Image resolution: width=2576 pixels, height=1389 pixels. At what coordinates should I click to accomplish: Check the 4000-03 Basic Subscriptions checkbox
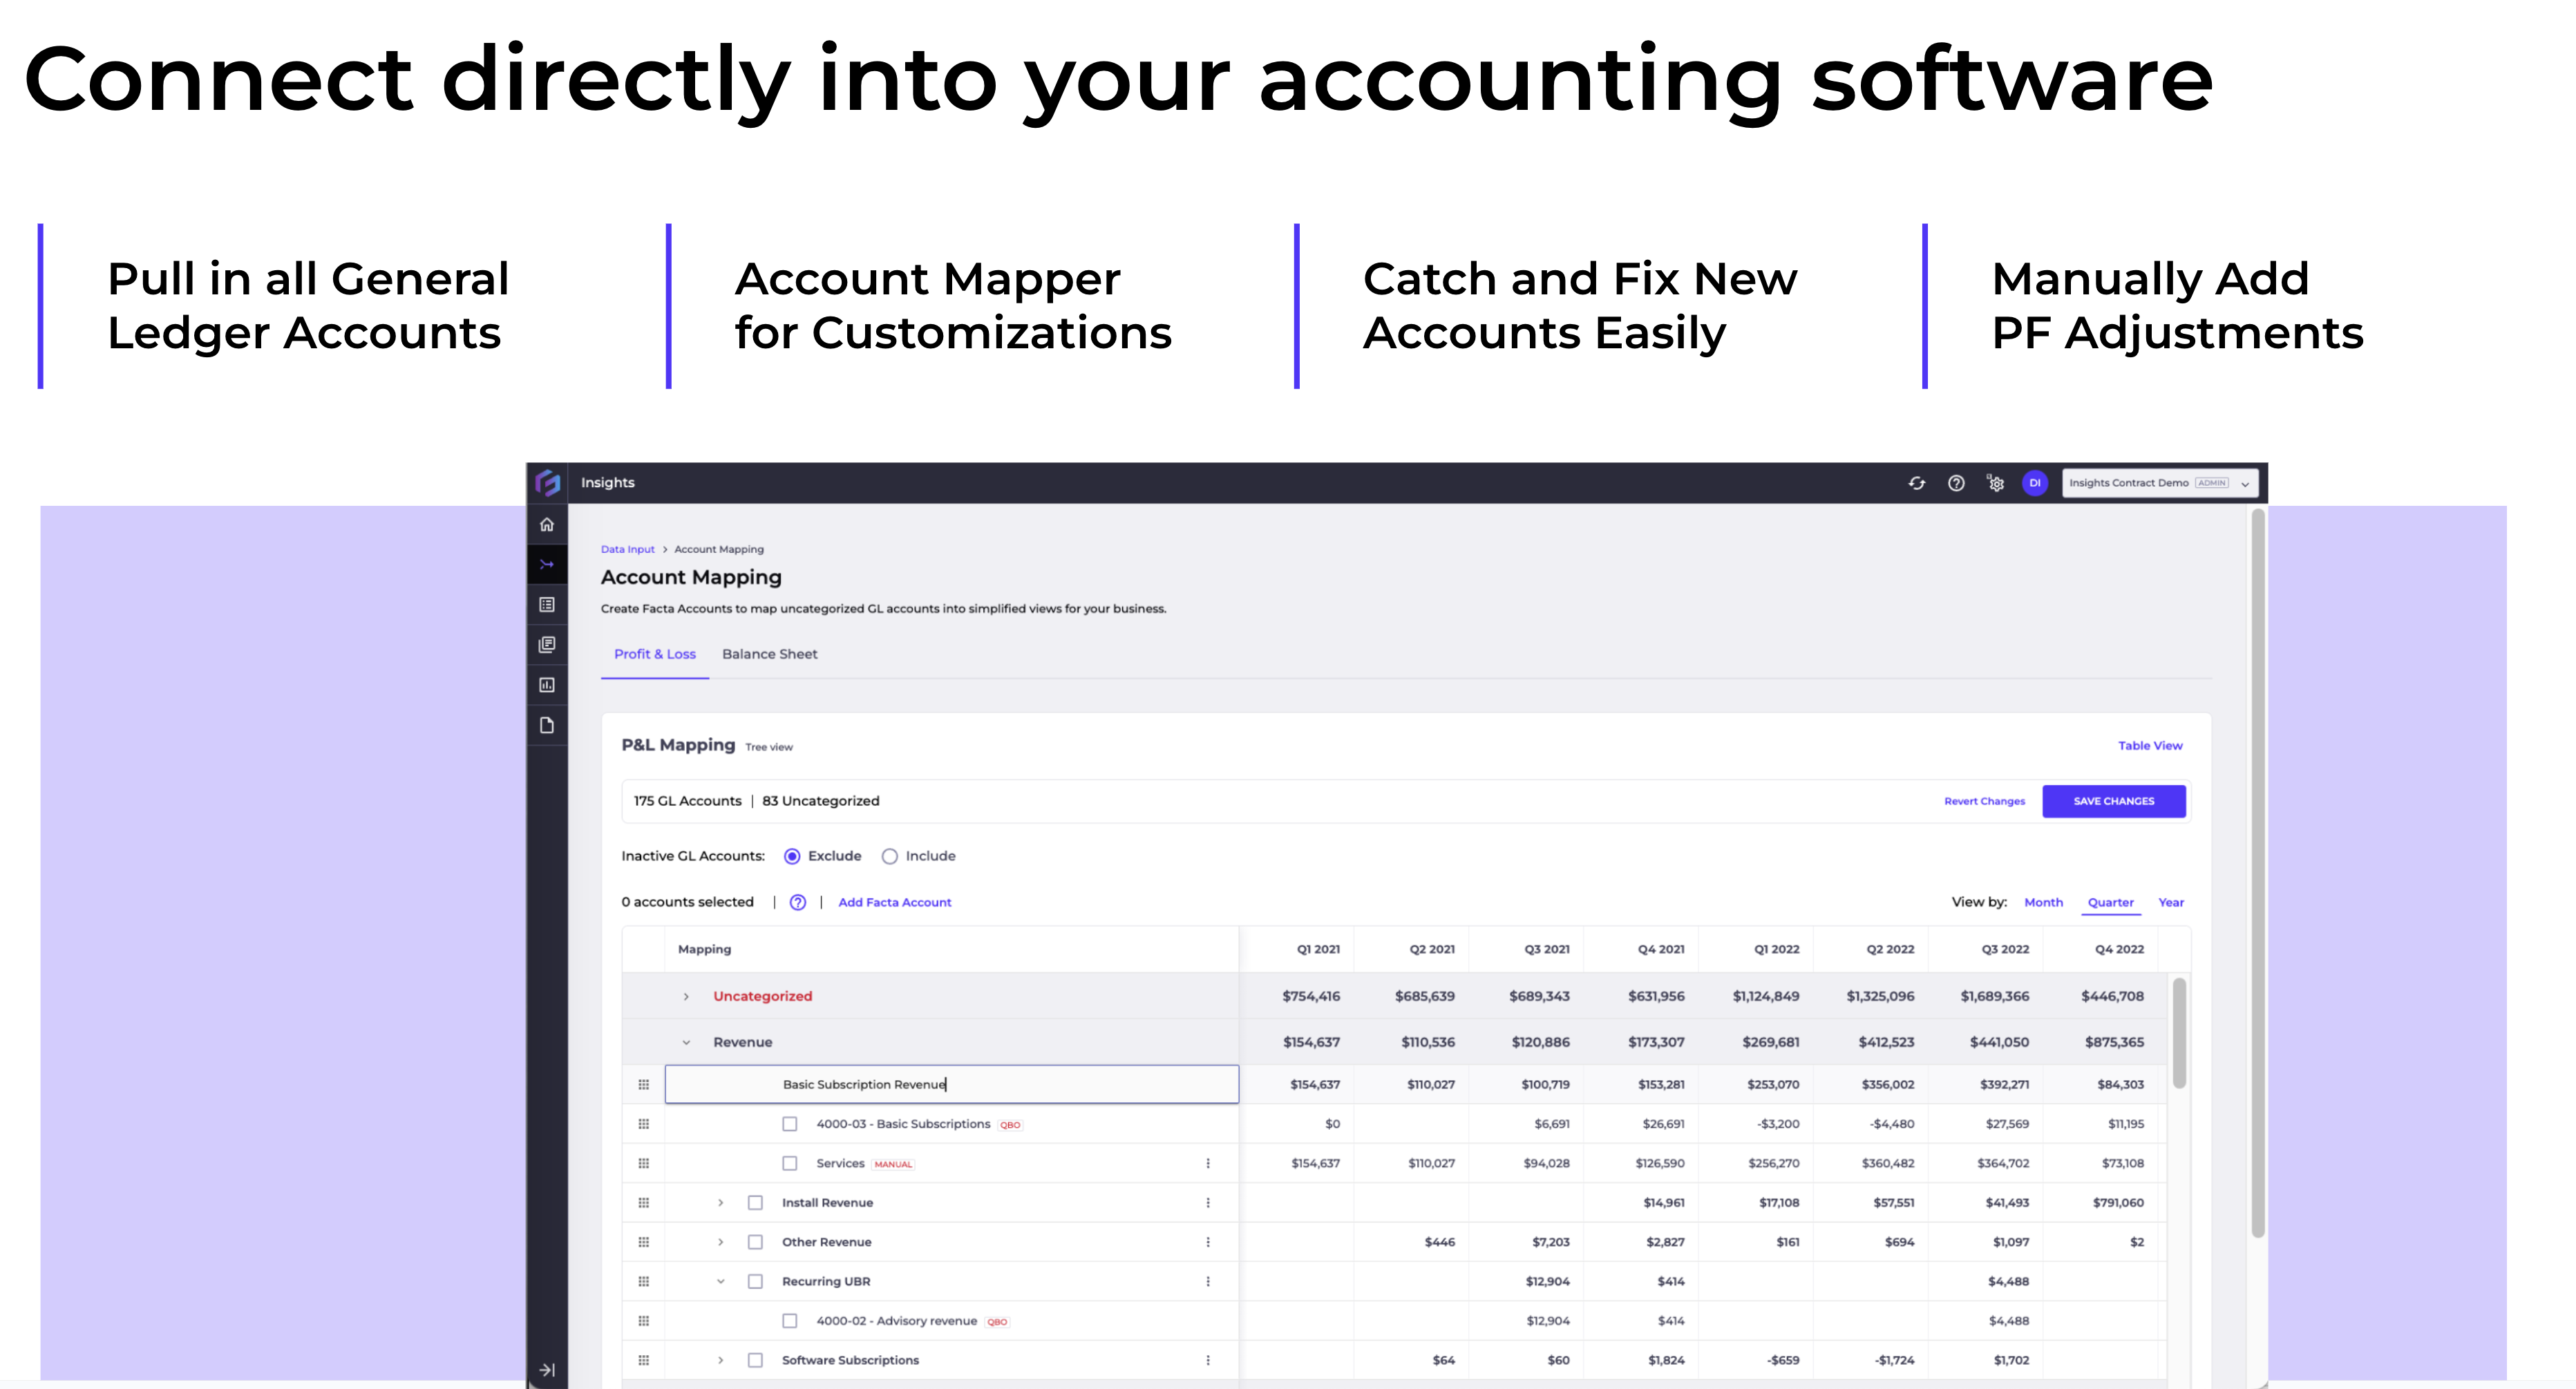790,1124
